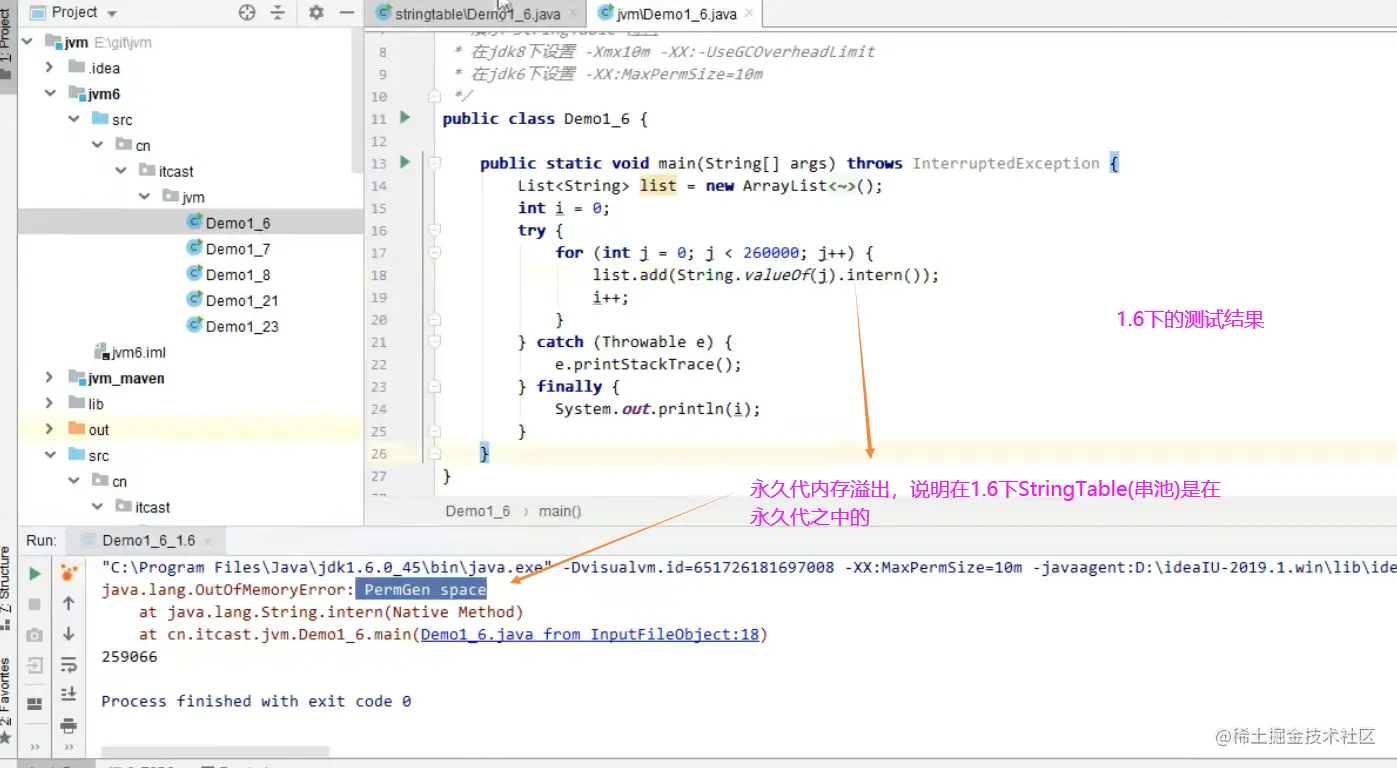The height and width of the screenshot is (768, 1397).
Task: Toggle Soft-Wrap in console output
Action: click(68, 664)
